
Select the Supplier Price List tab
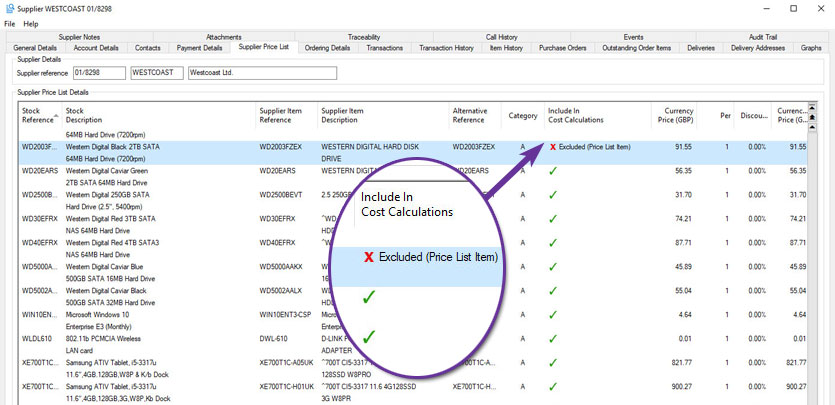[x=264, y=47]
